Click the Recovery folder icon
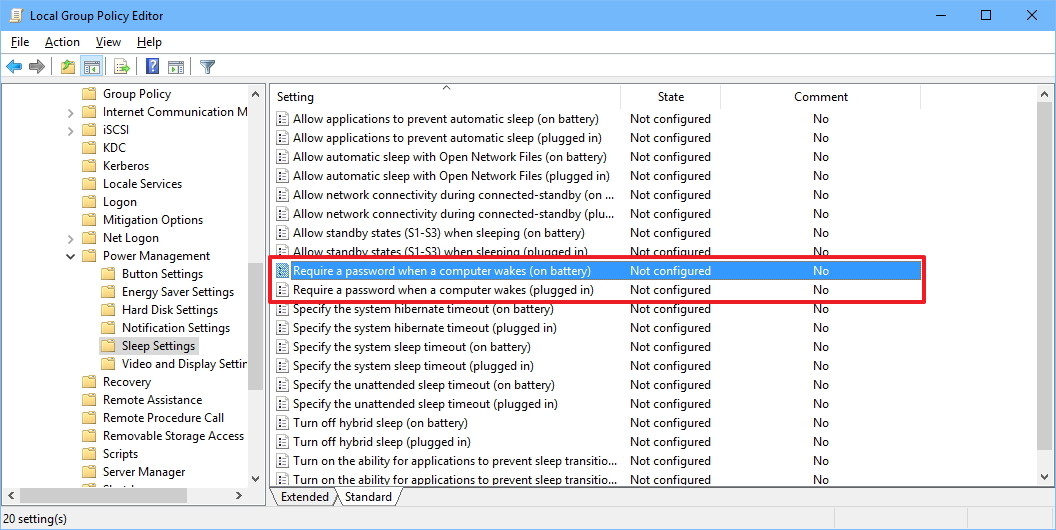 tap(89, 382)
